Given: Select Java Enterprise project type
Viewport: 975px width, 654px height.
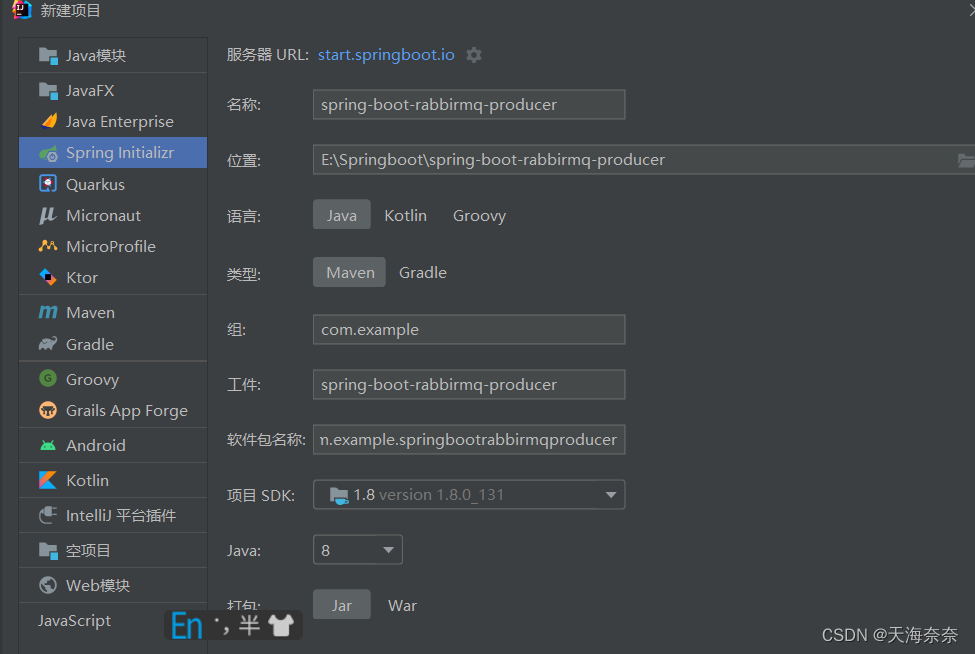Looking at the screenshot, I should pyautogui.click(x=113, y=121).
